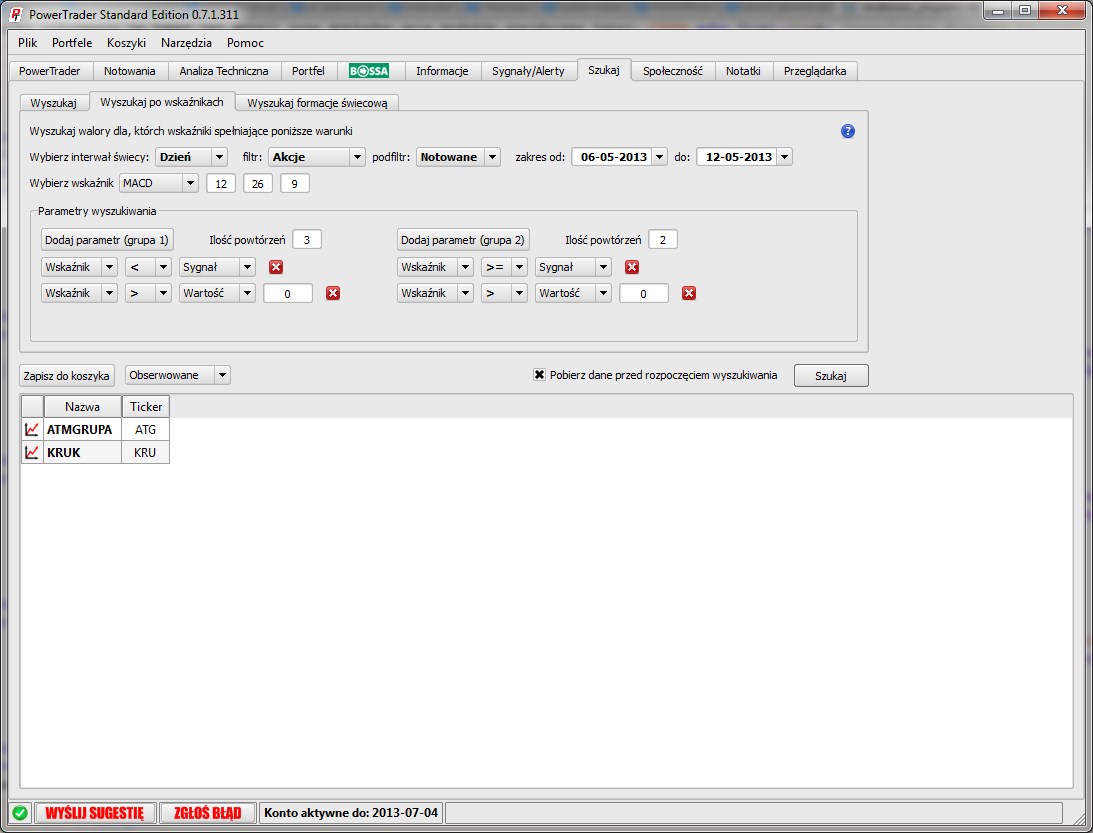Switch to the PowerTrader main tab
This screenshot has height=833, width=1093.
tap(50, 71)
